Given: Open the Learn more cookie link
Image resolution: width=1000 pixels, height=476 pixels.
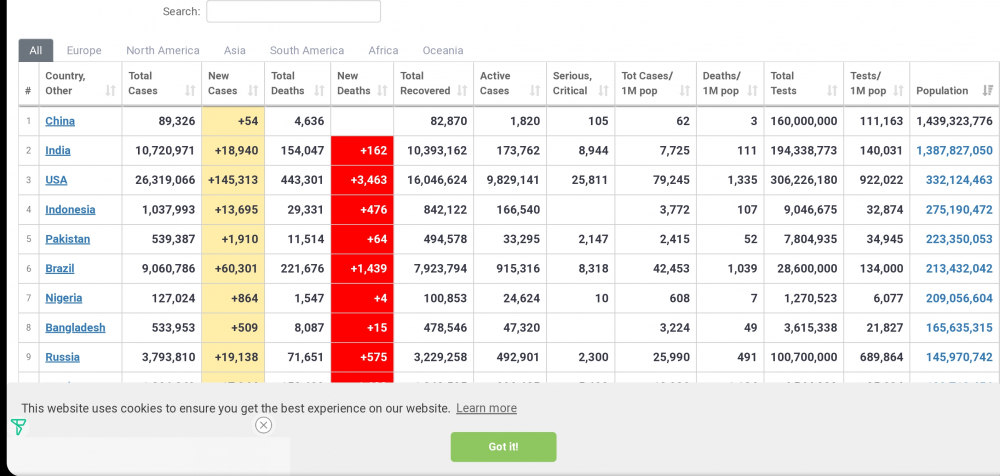Looking at the screenshot, I should tap(486, 408).
